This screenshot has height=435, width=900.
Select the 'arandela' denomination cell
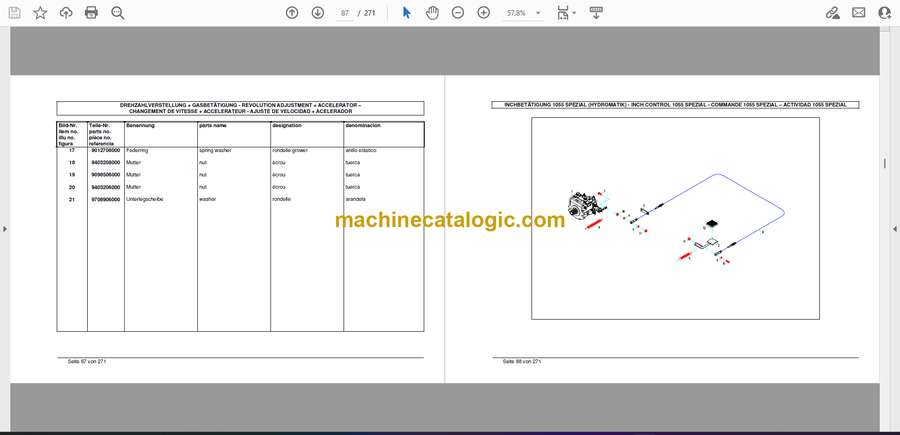[356, 199]
